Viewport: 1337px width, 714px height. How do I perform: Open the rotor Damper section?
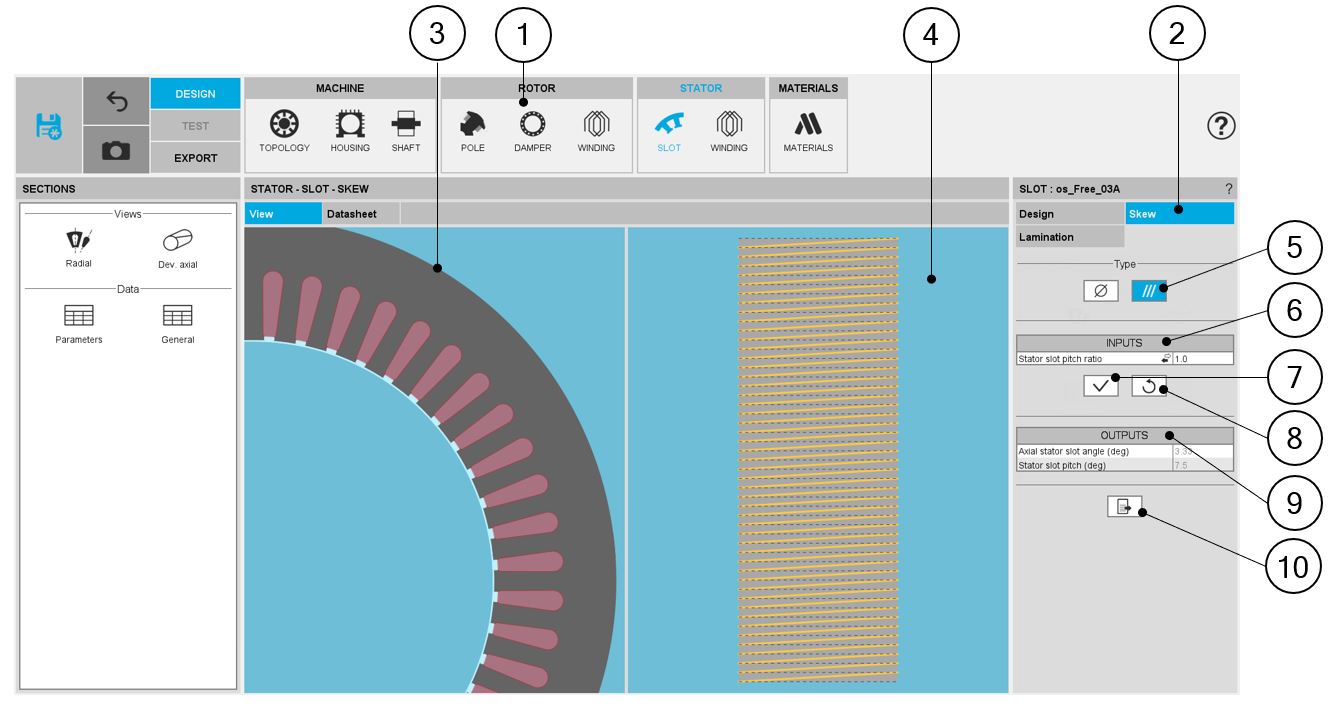pyautogui.click(x=532, y=130)
